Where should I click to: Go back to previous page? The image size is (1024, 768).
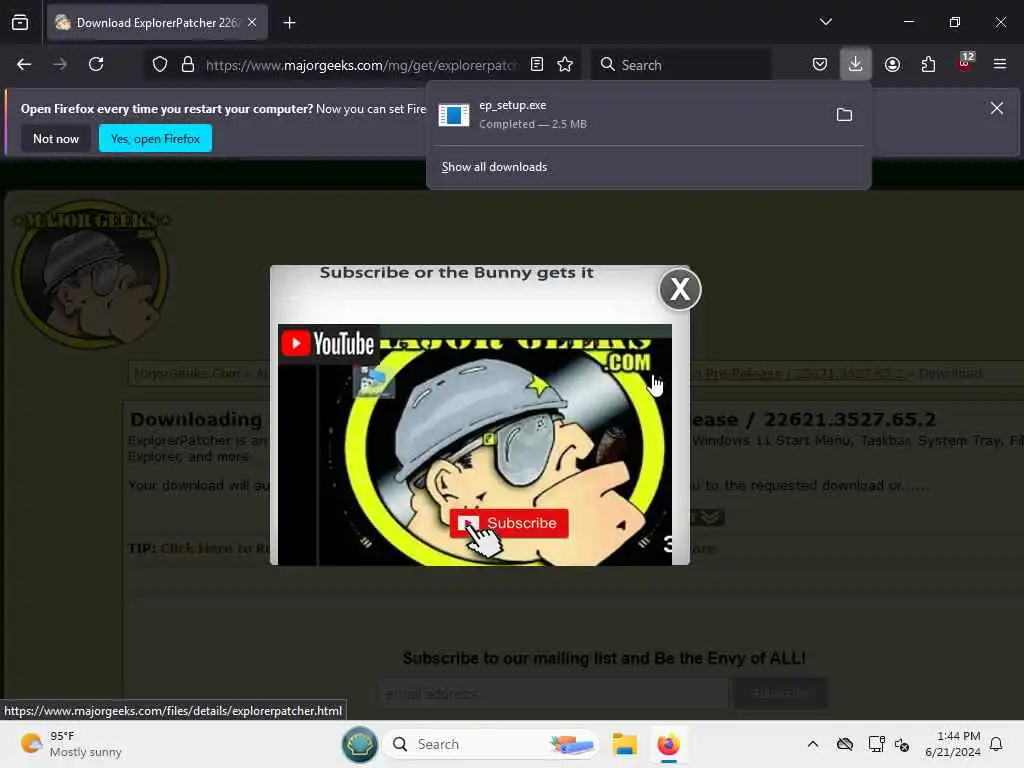[x=24, y=64]
